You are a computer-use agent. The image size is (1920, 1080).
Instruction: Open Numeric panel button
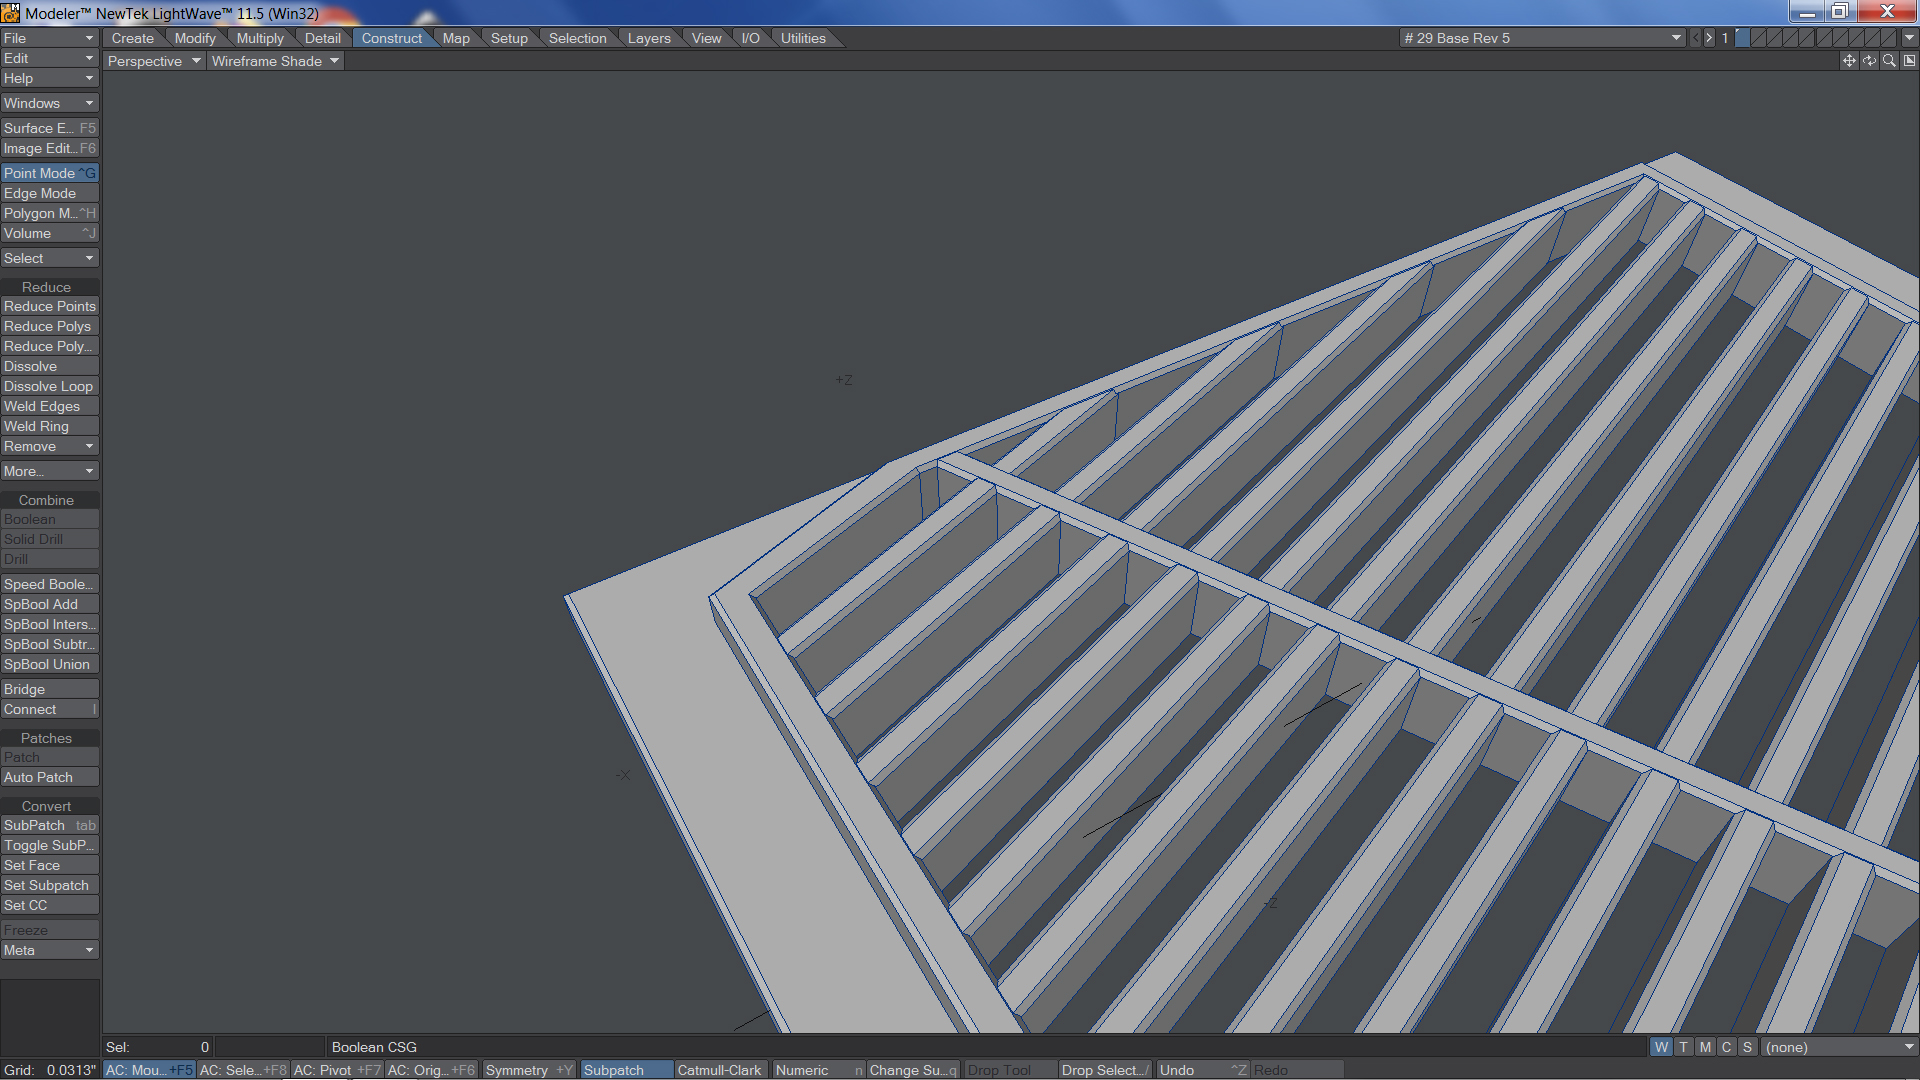[818, 1070]
